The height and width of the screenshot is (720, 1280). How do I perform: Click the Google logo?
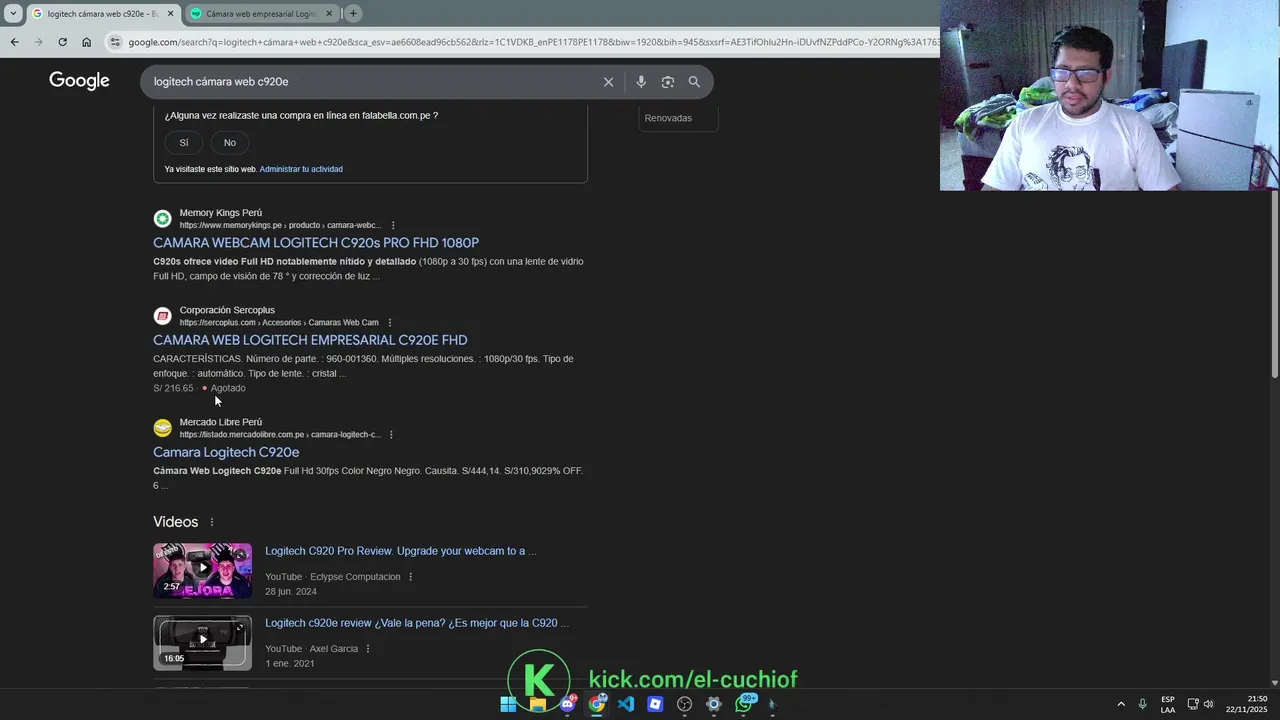pyautogui.click(x=79, y=81)
